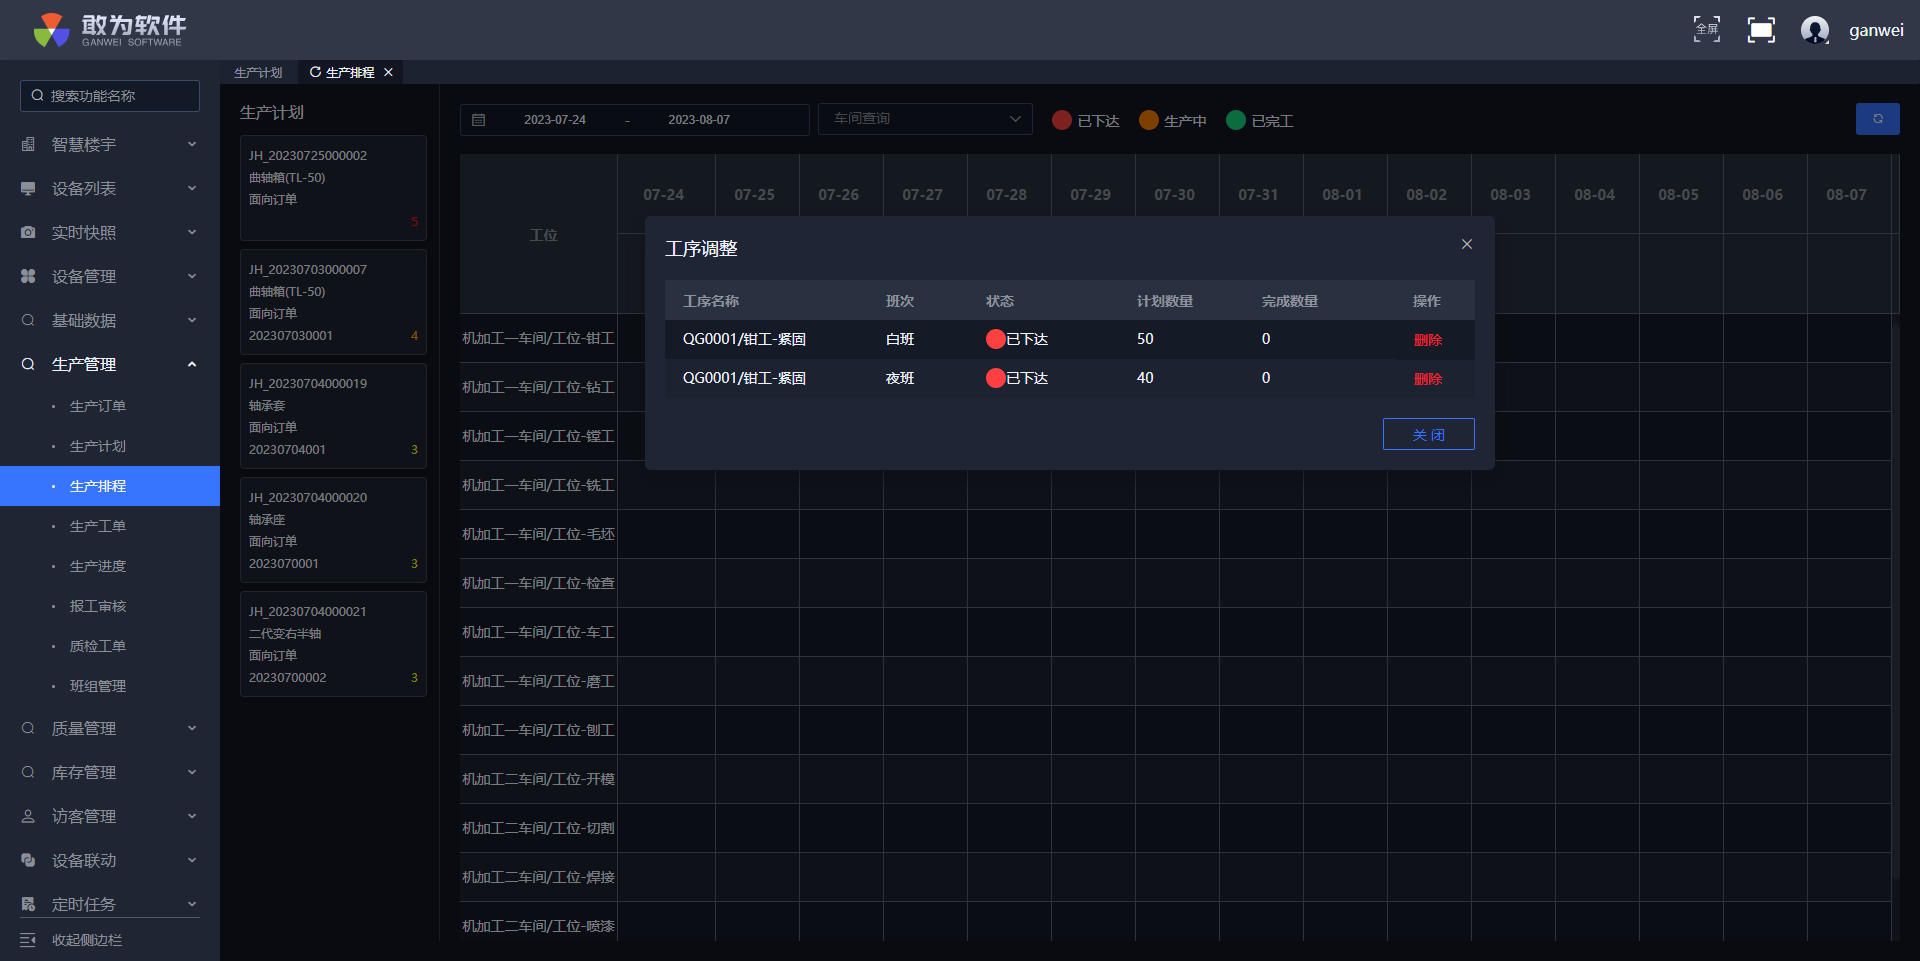Click the screen maximize icon in header
The width and height of the screenshot is (1920, 961).
tap(1761, 30)
